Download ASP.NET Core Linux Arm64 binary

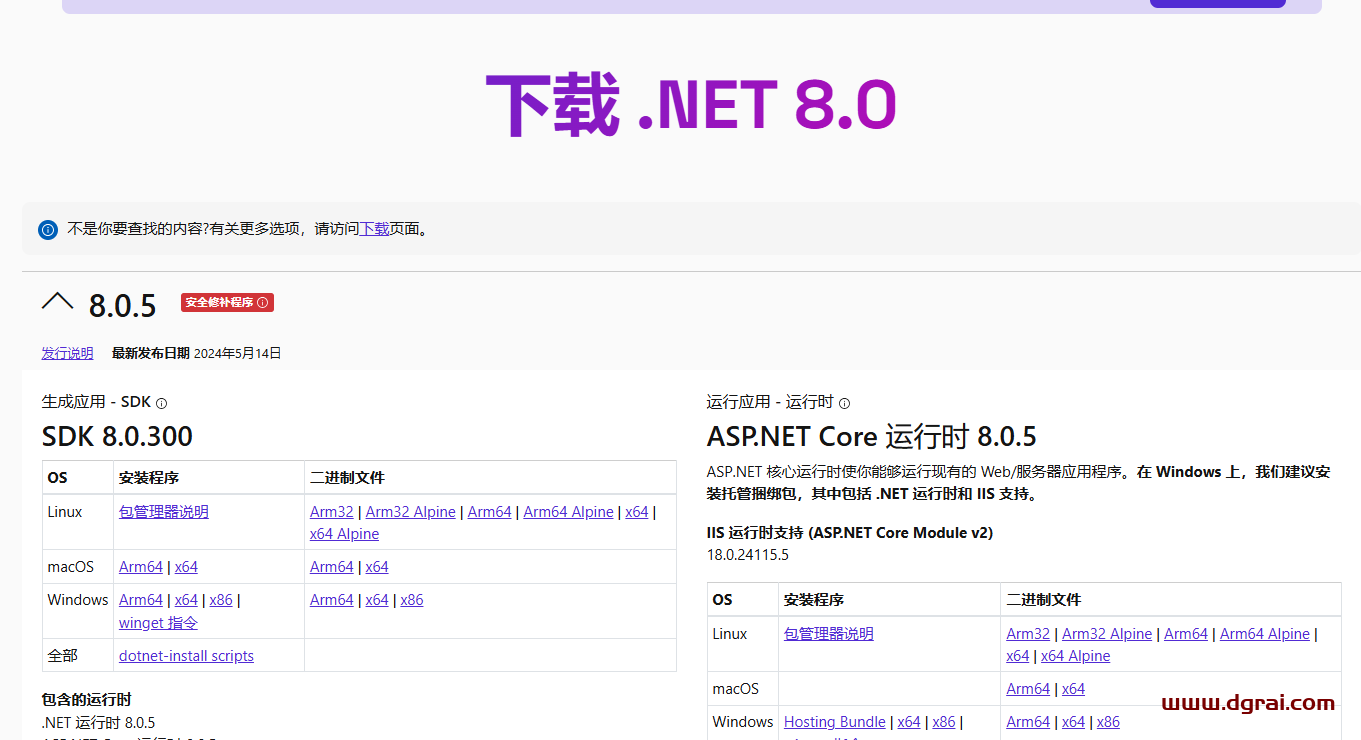click(x=1186, y=634)
